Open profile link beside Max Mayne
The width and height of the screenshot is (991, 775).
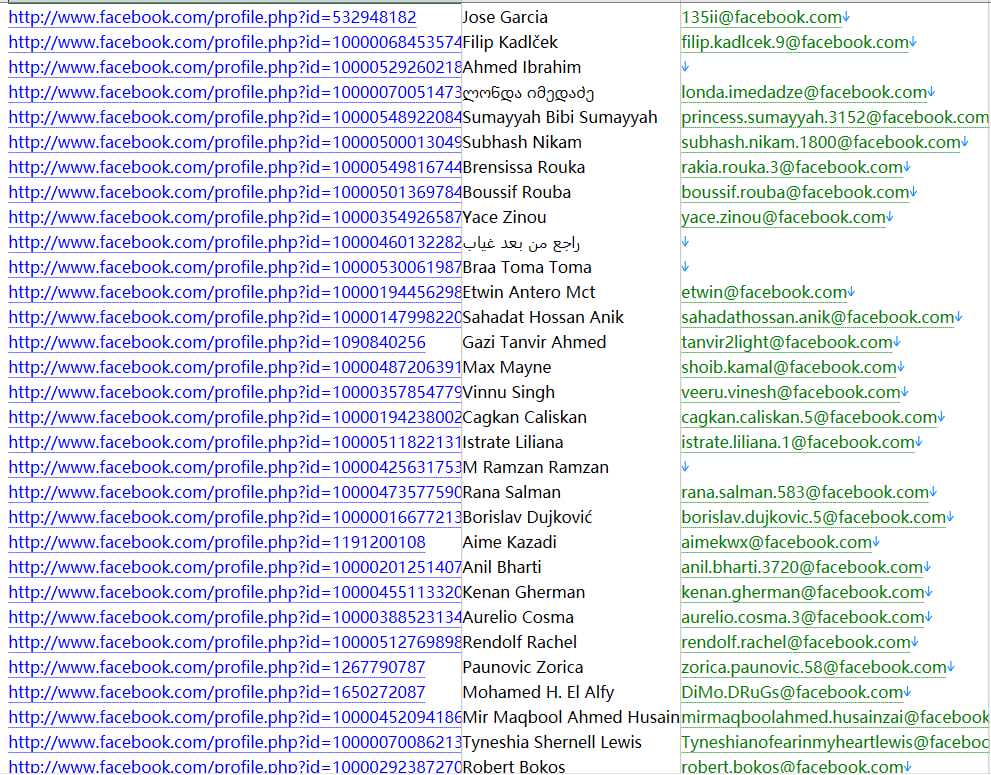pos(235,367)
